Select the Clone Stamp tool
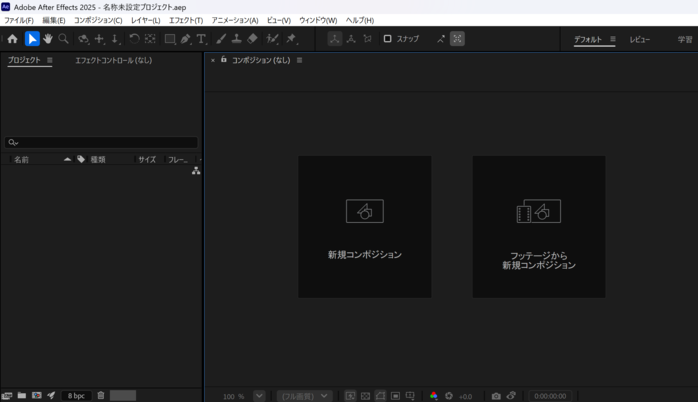This screenshot has height=402, width=698. coord(236,39)
